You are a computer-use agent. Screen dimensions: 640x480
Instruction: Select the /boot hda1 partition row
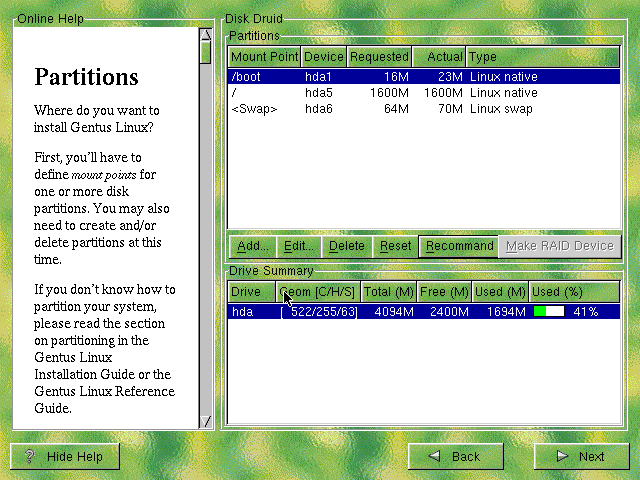tap(424, 77)
